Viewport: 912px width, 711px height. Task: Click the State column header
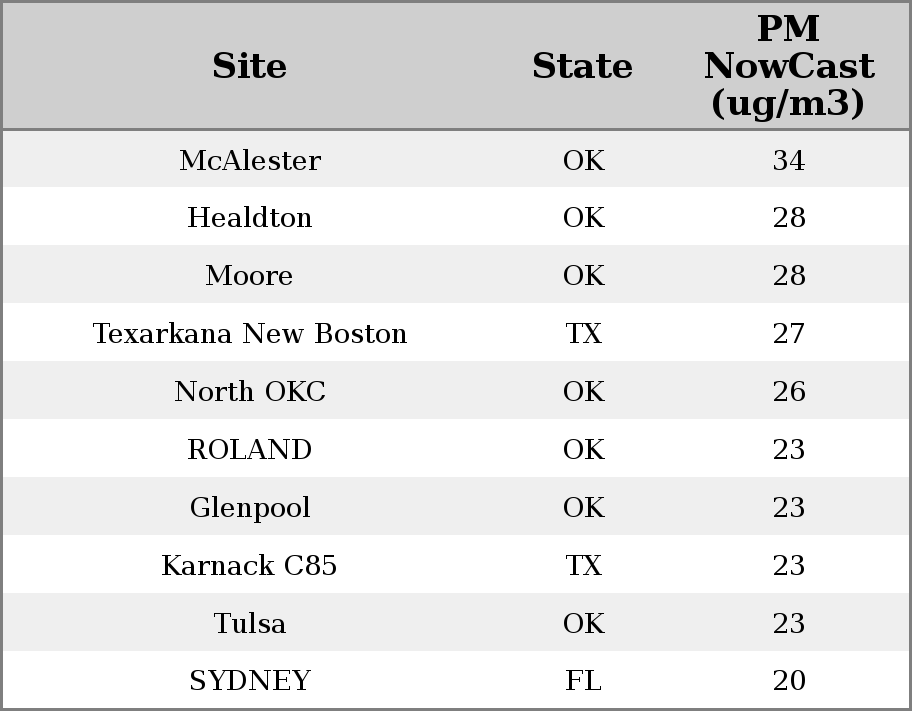tap(582, 66)
